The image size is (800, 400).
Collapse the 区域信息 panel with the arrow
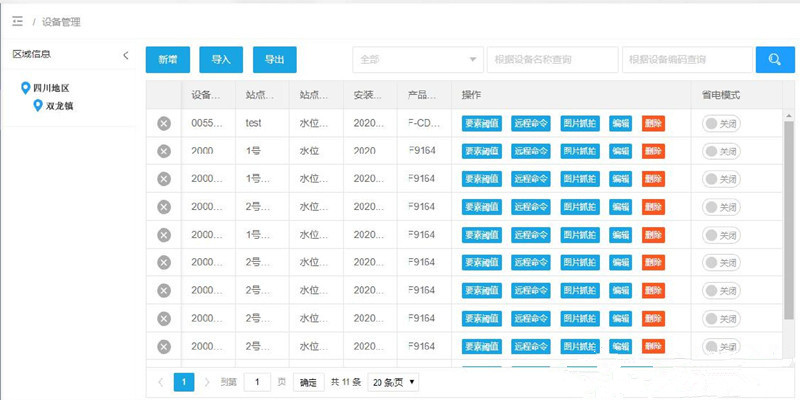tap(125, 55)
